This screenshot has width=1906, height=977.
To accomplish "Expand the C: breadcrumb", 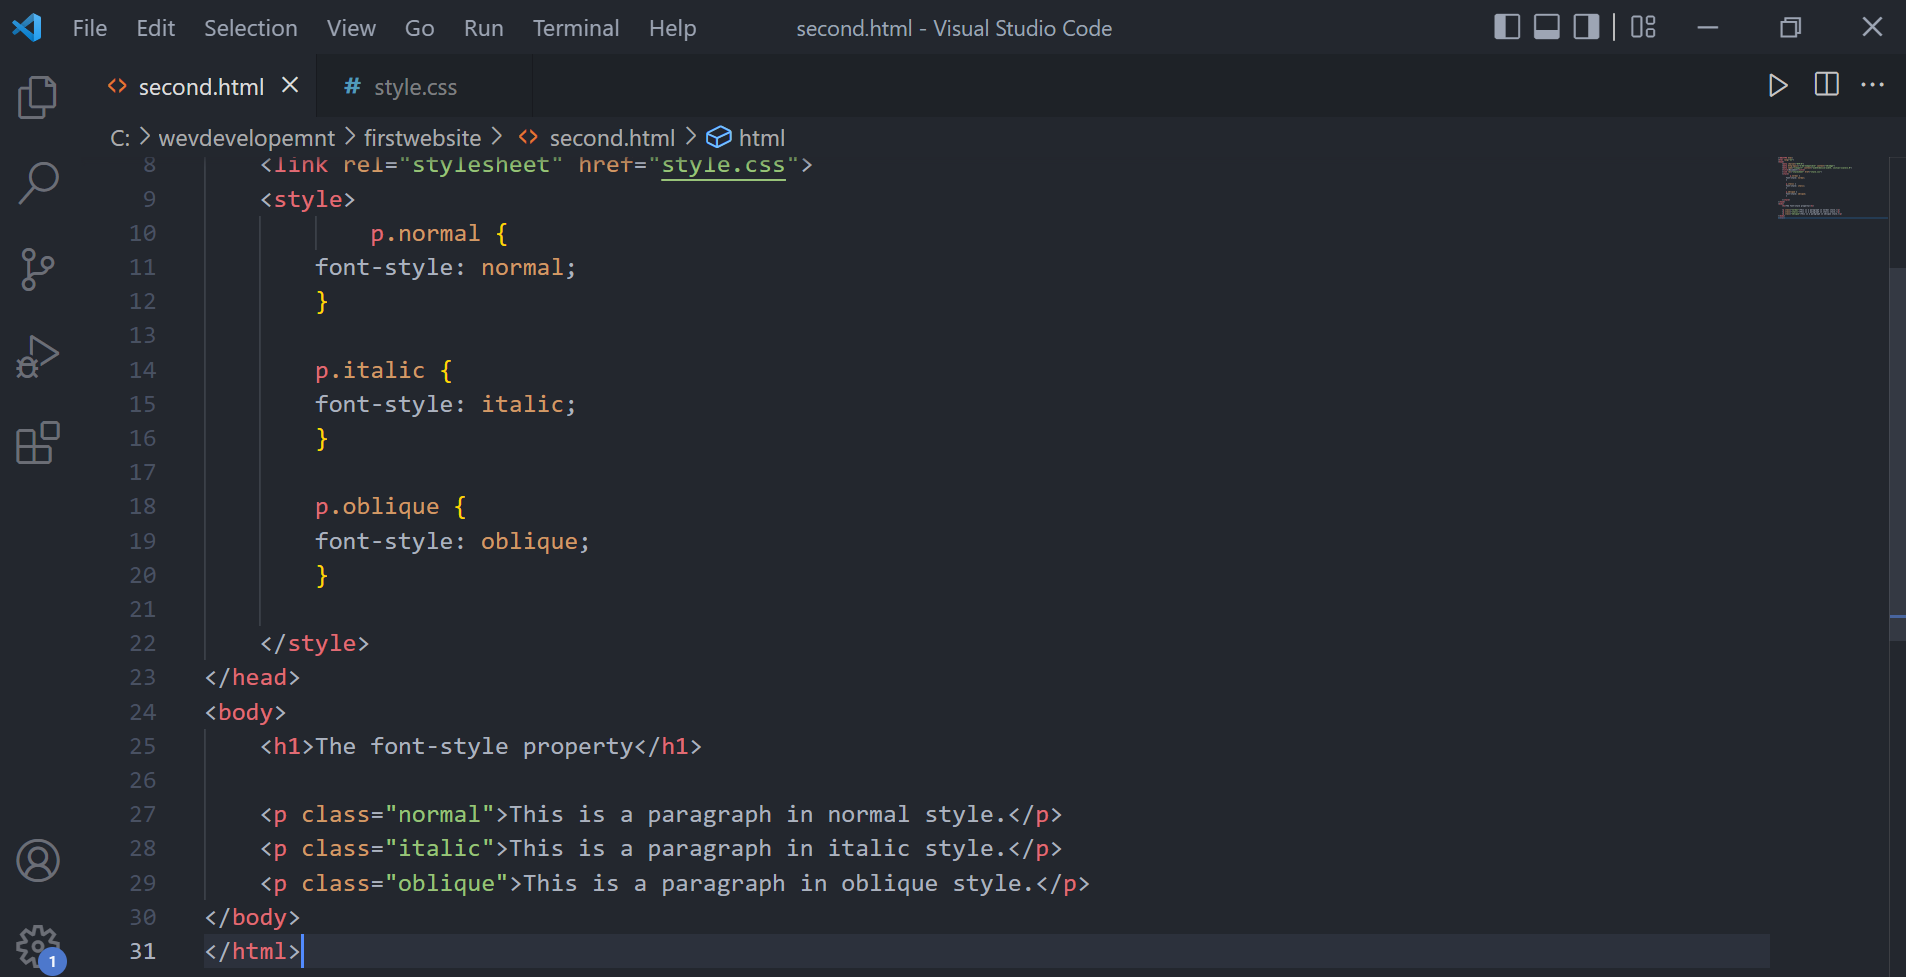I will pos(120,138).
